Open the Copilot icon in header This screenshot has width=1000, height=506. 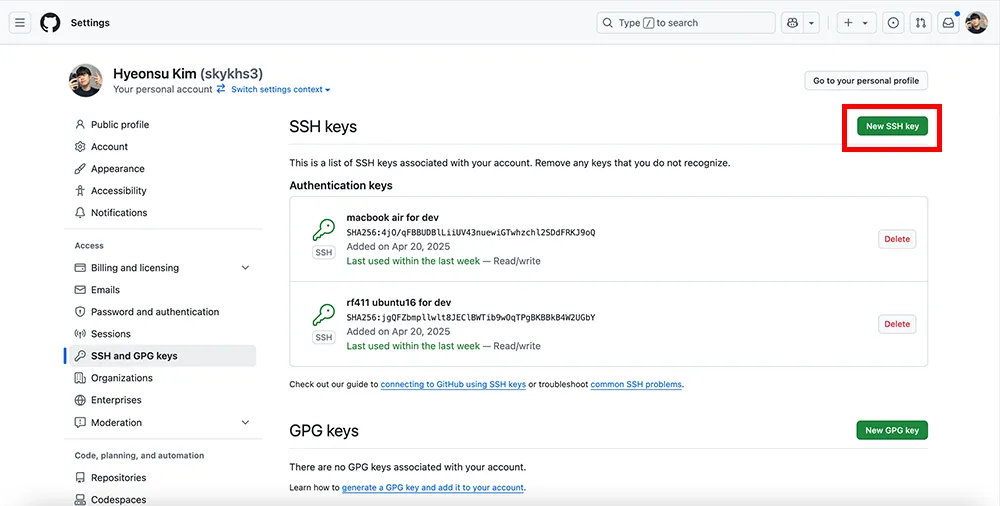[x=792, y=23]
